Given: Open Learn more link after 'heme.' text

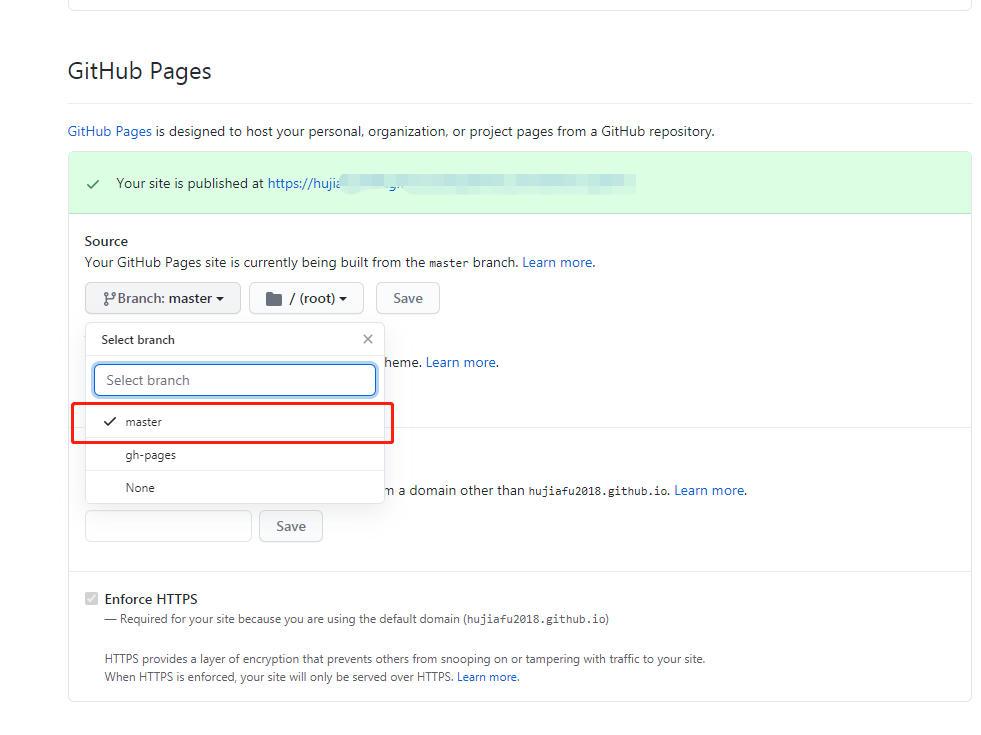Looking at the screenshot, I should click(461, 363).
